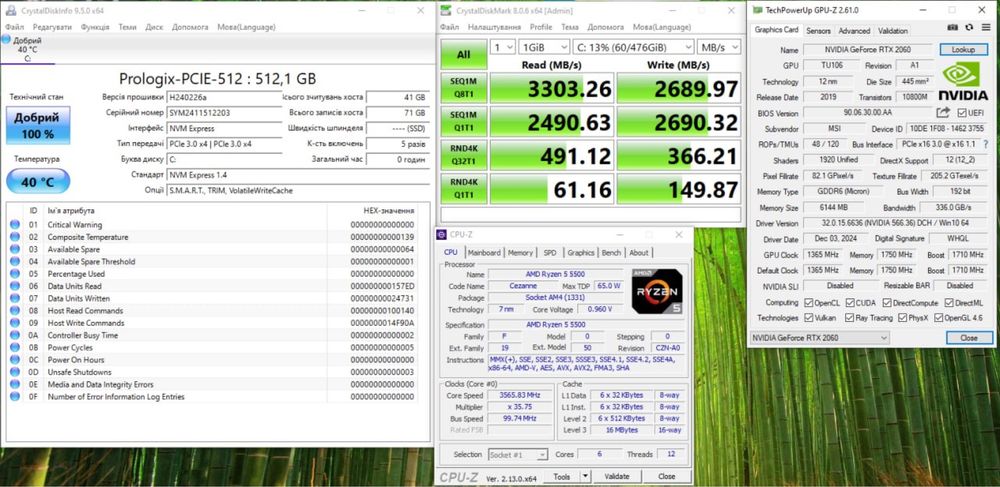Open Функція menu in CrystalDiskInfo
The image size is (1000, 487).
coord(95,27)
